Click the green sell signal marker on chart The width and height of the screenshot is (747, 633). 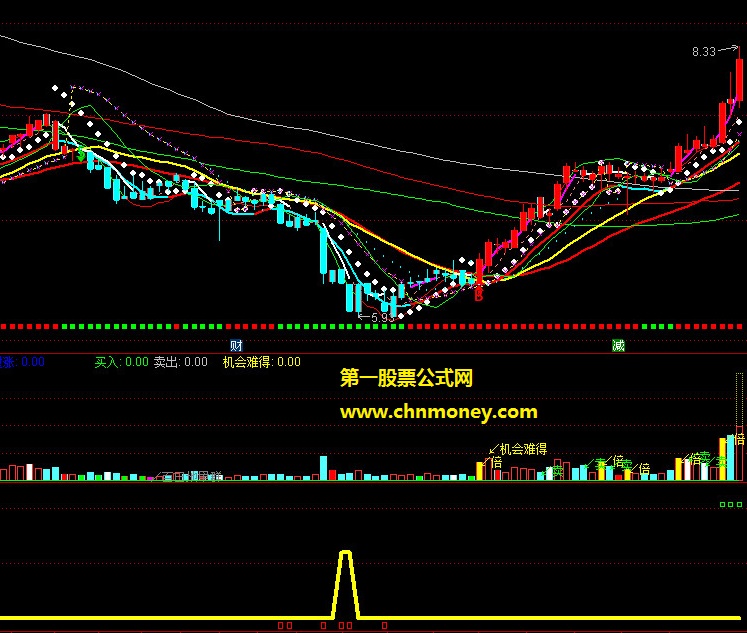81,154
